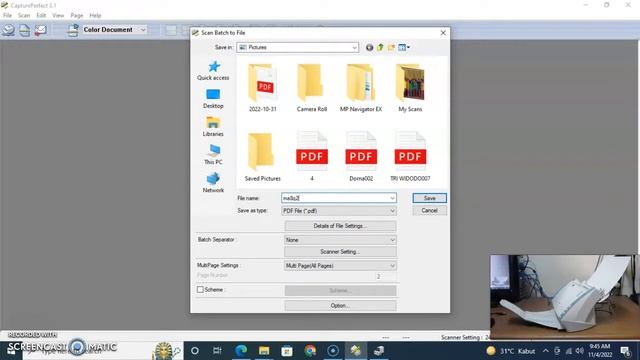Open Microsoft Store from taskbar

tap(287, 351)
